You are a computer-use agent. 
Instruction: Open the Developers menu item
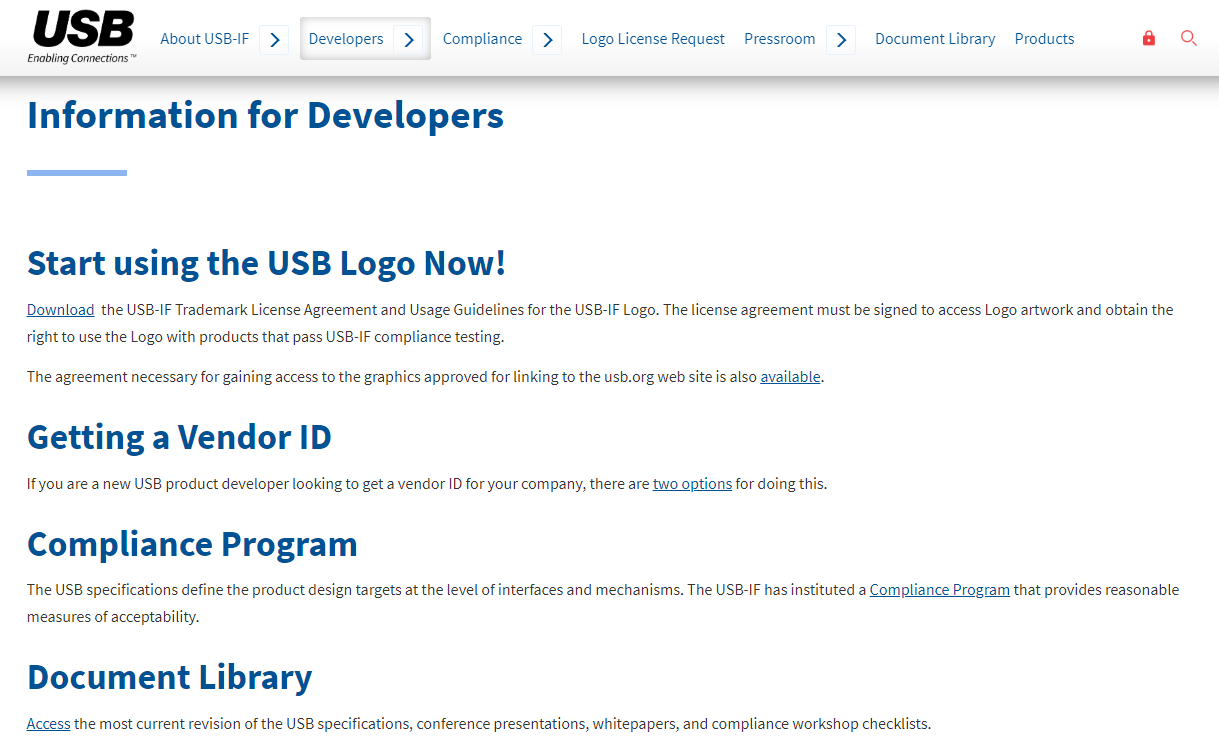346,39
